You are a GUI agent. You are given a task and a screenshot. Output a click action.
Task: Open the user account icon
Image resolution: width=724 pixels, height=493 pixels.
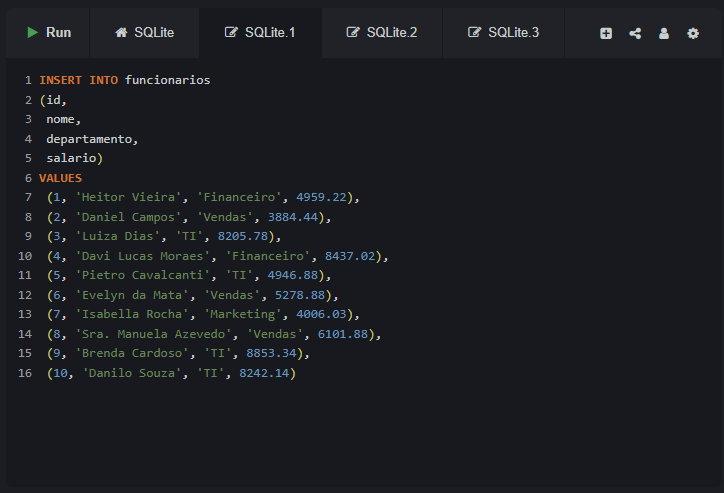pos(664,33)
